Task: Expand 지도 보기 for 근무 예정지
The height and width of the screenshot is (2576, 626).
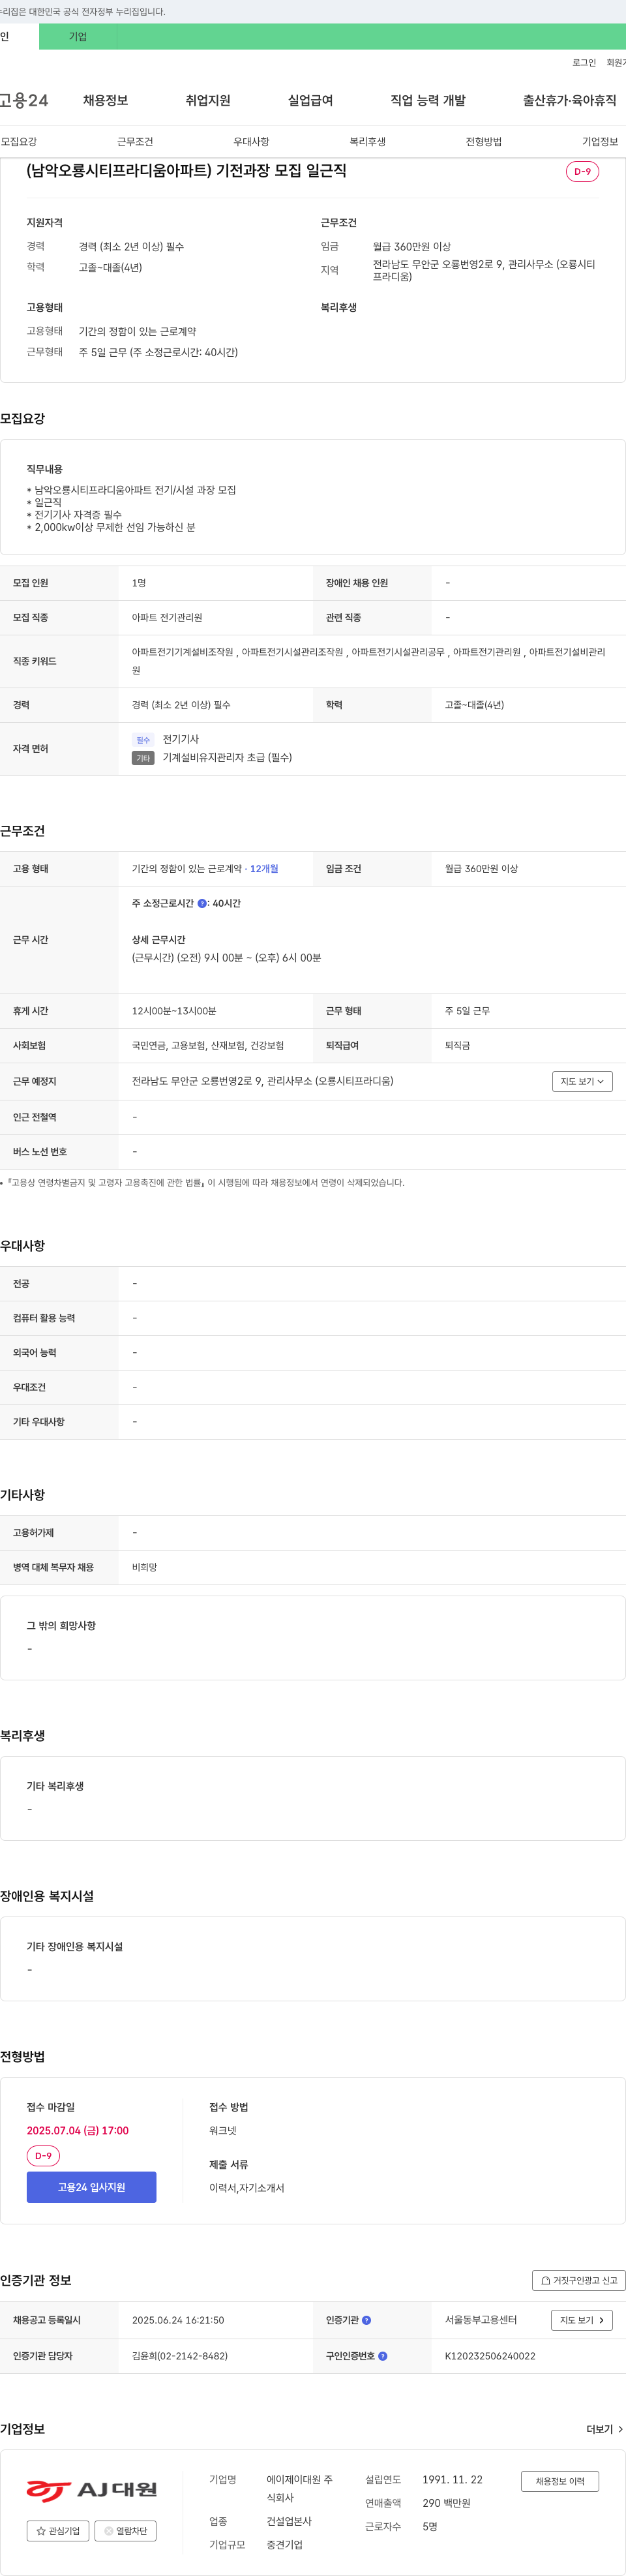Action: pyautogui.click(x=582, y=1081)
